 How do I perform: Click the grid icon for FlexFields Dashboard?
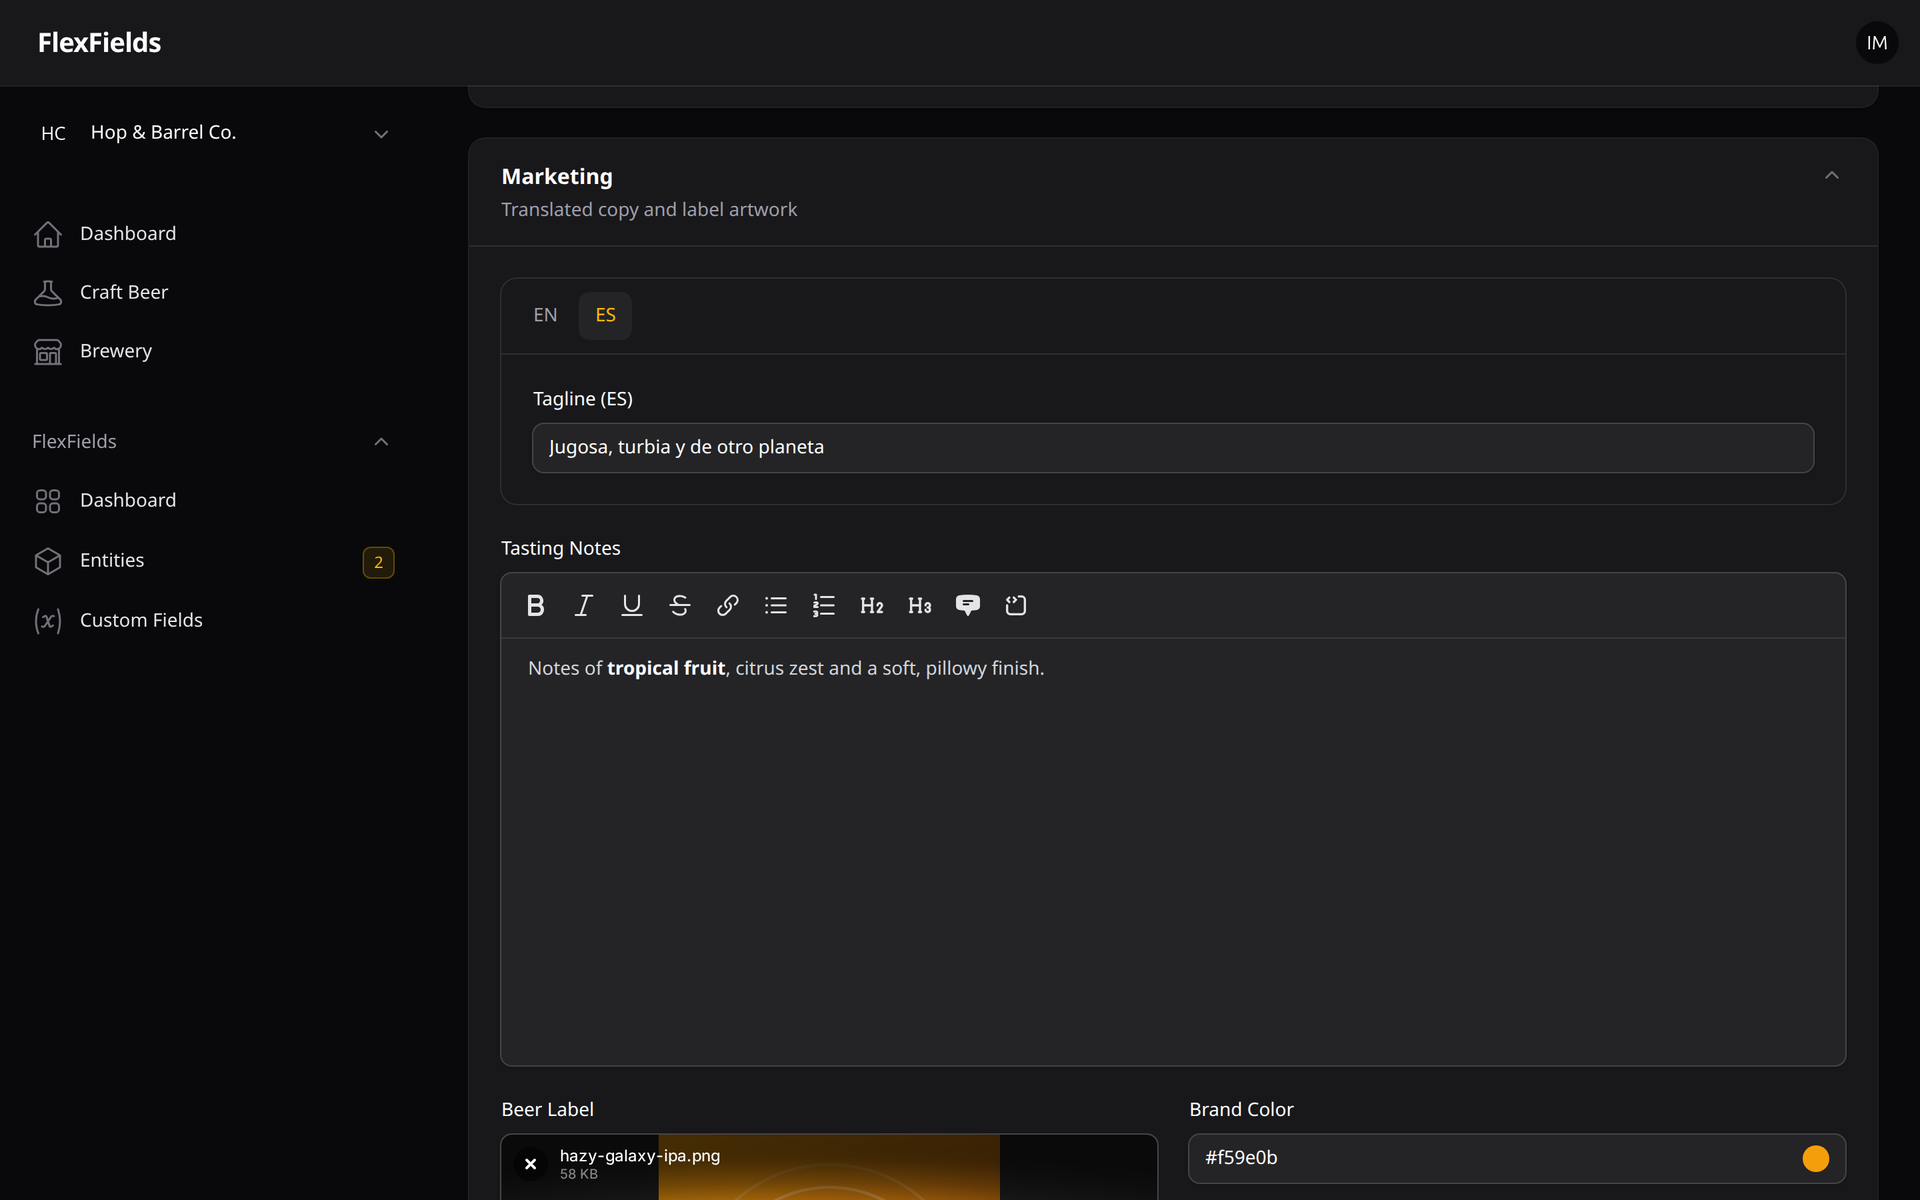(x=47, y=501)
